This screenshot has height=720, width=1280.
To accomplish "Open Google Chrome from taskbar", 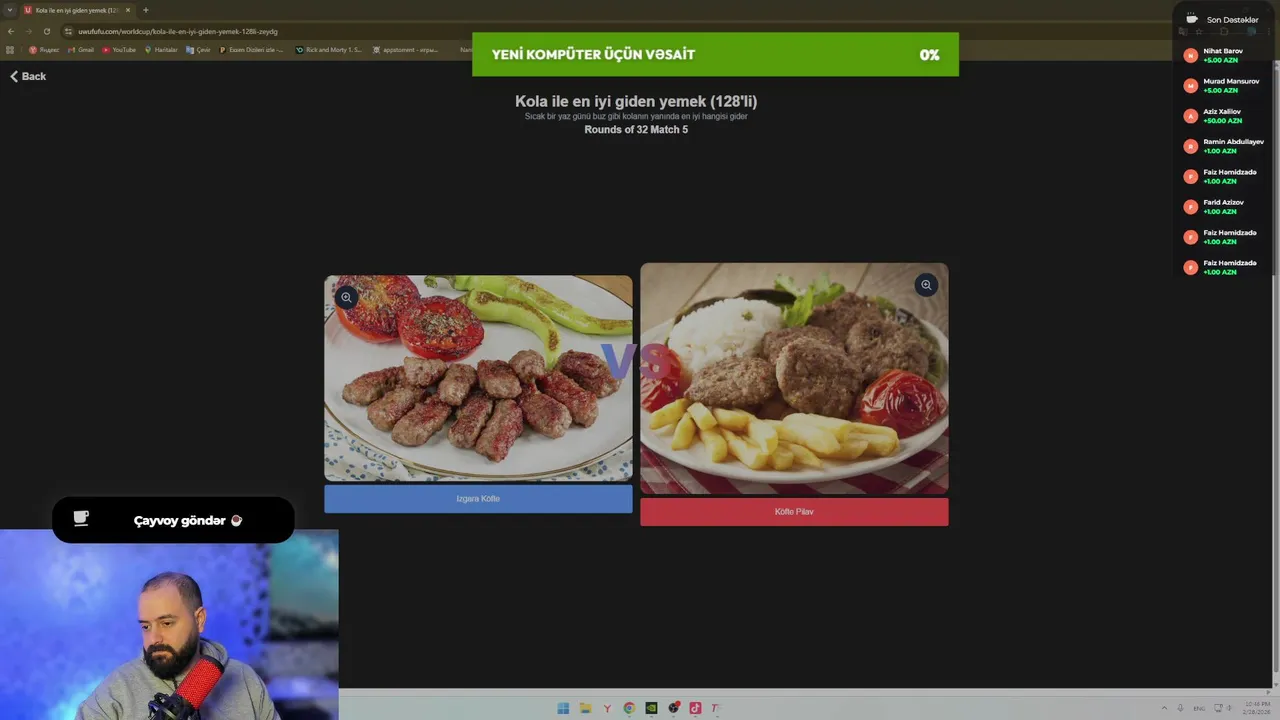I will click(629, 708).
